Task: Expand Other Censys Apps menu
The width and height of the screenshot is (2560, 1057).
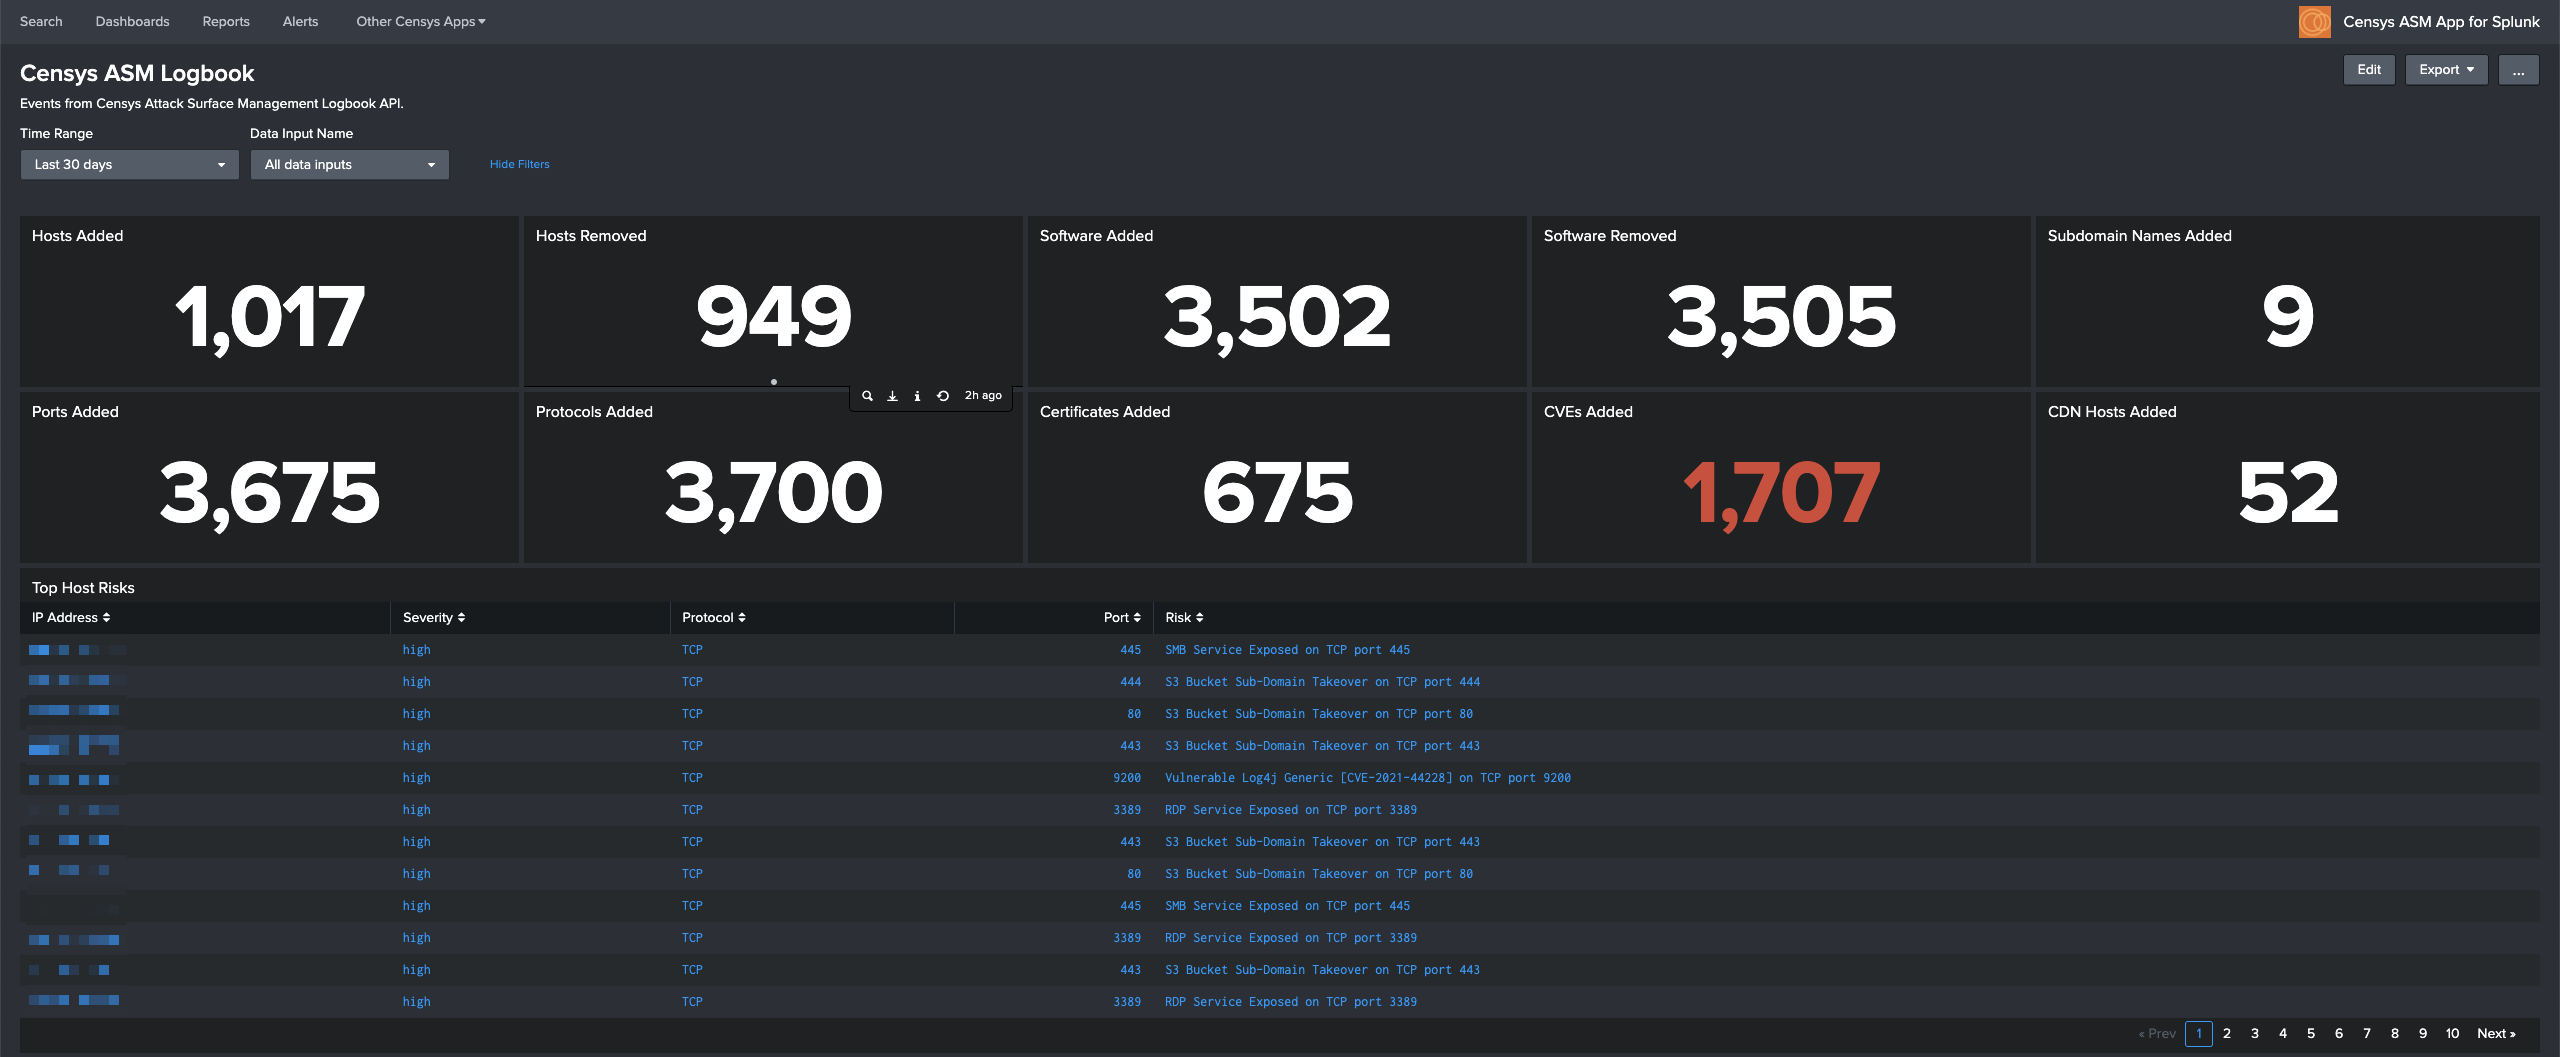Action: [421, 22]
